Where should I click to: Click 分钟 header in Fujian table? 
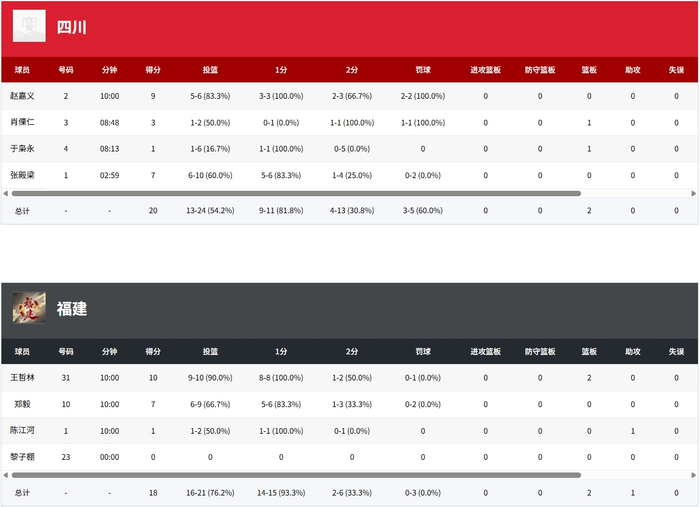pos(109,351)
